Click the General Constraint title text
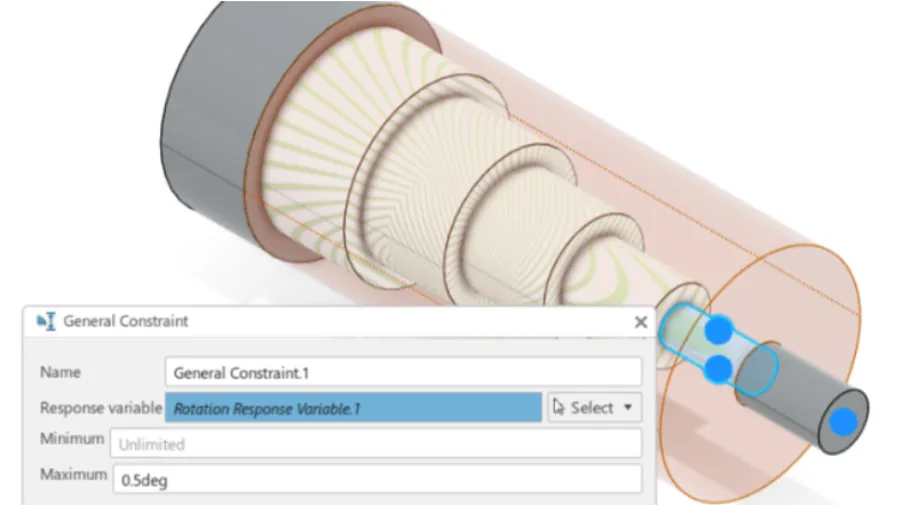904x506 pixels. pos(126,321)
